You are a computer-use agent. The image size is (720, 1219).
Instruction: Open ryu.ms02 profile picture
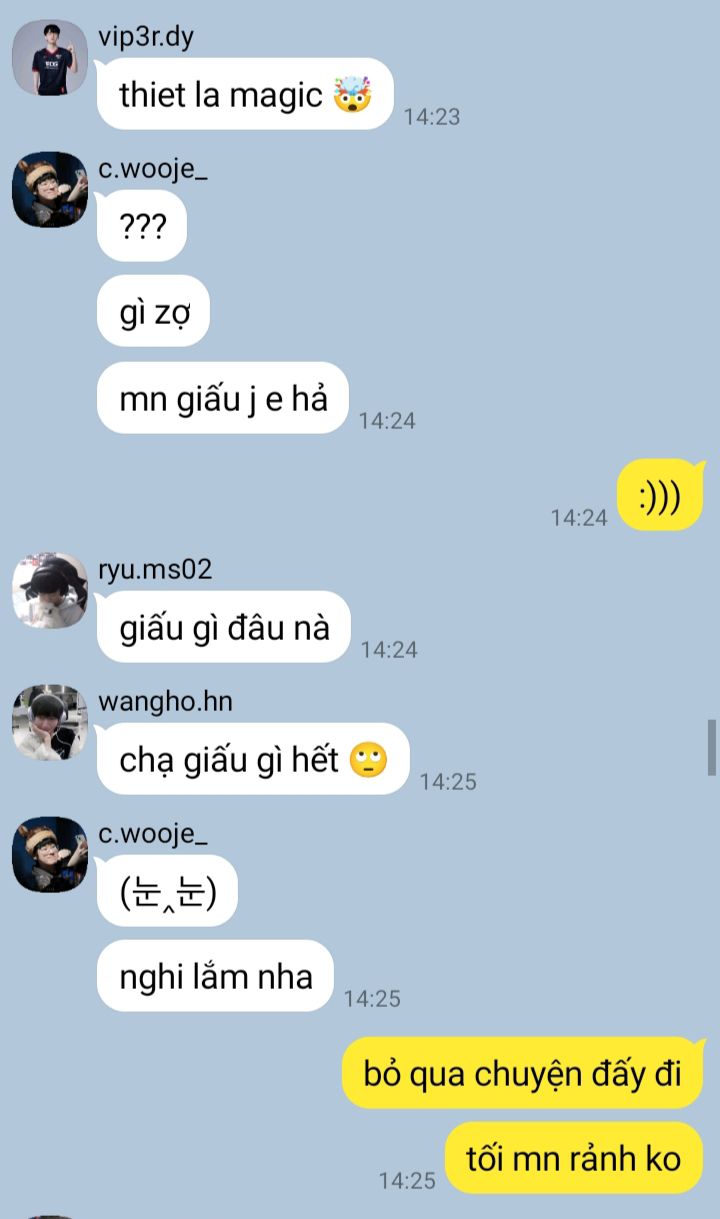(50, 590)
